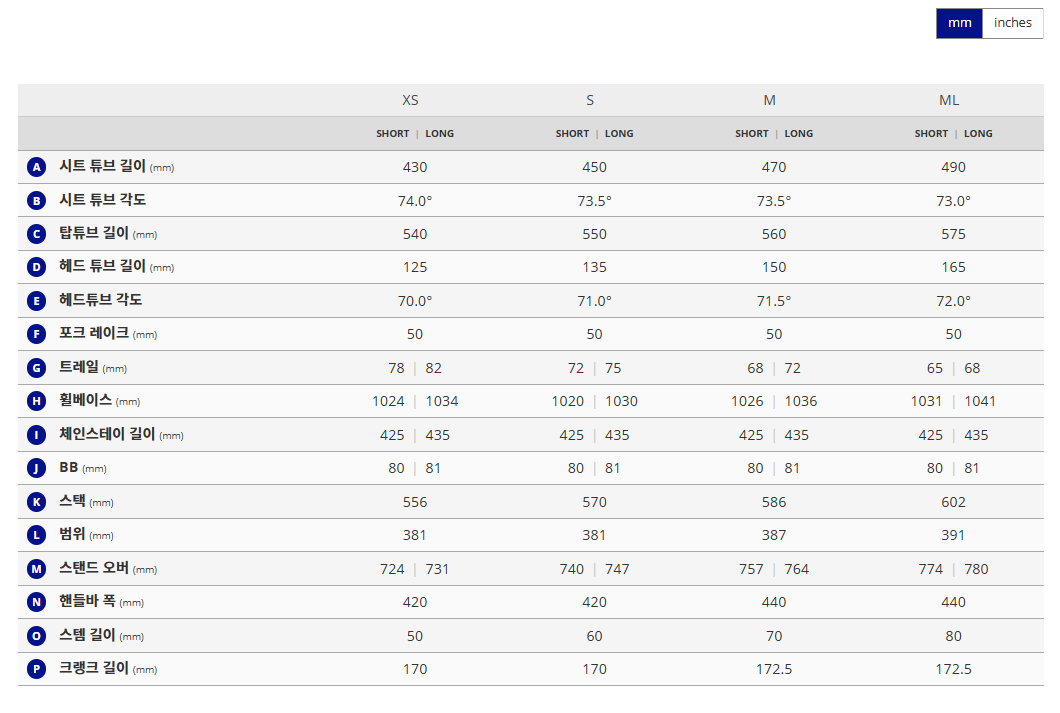Click LONG under the ML column
This screenshot has height=713, width=1060.
978,134
